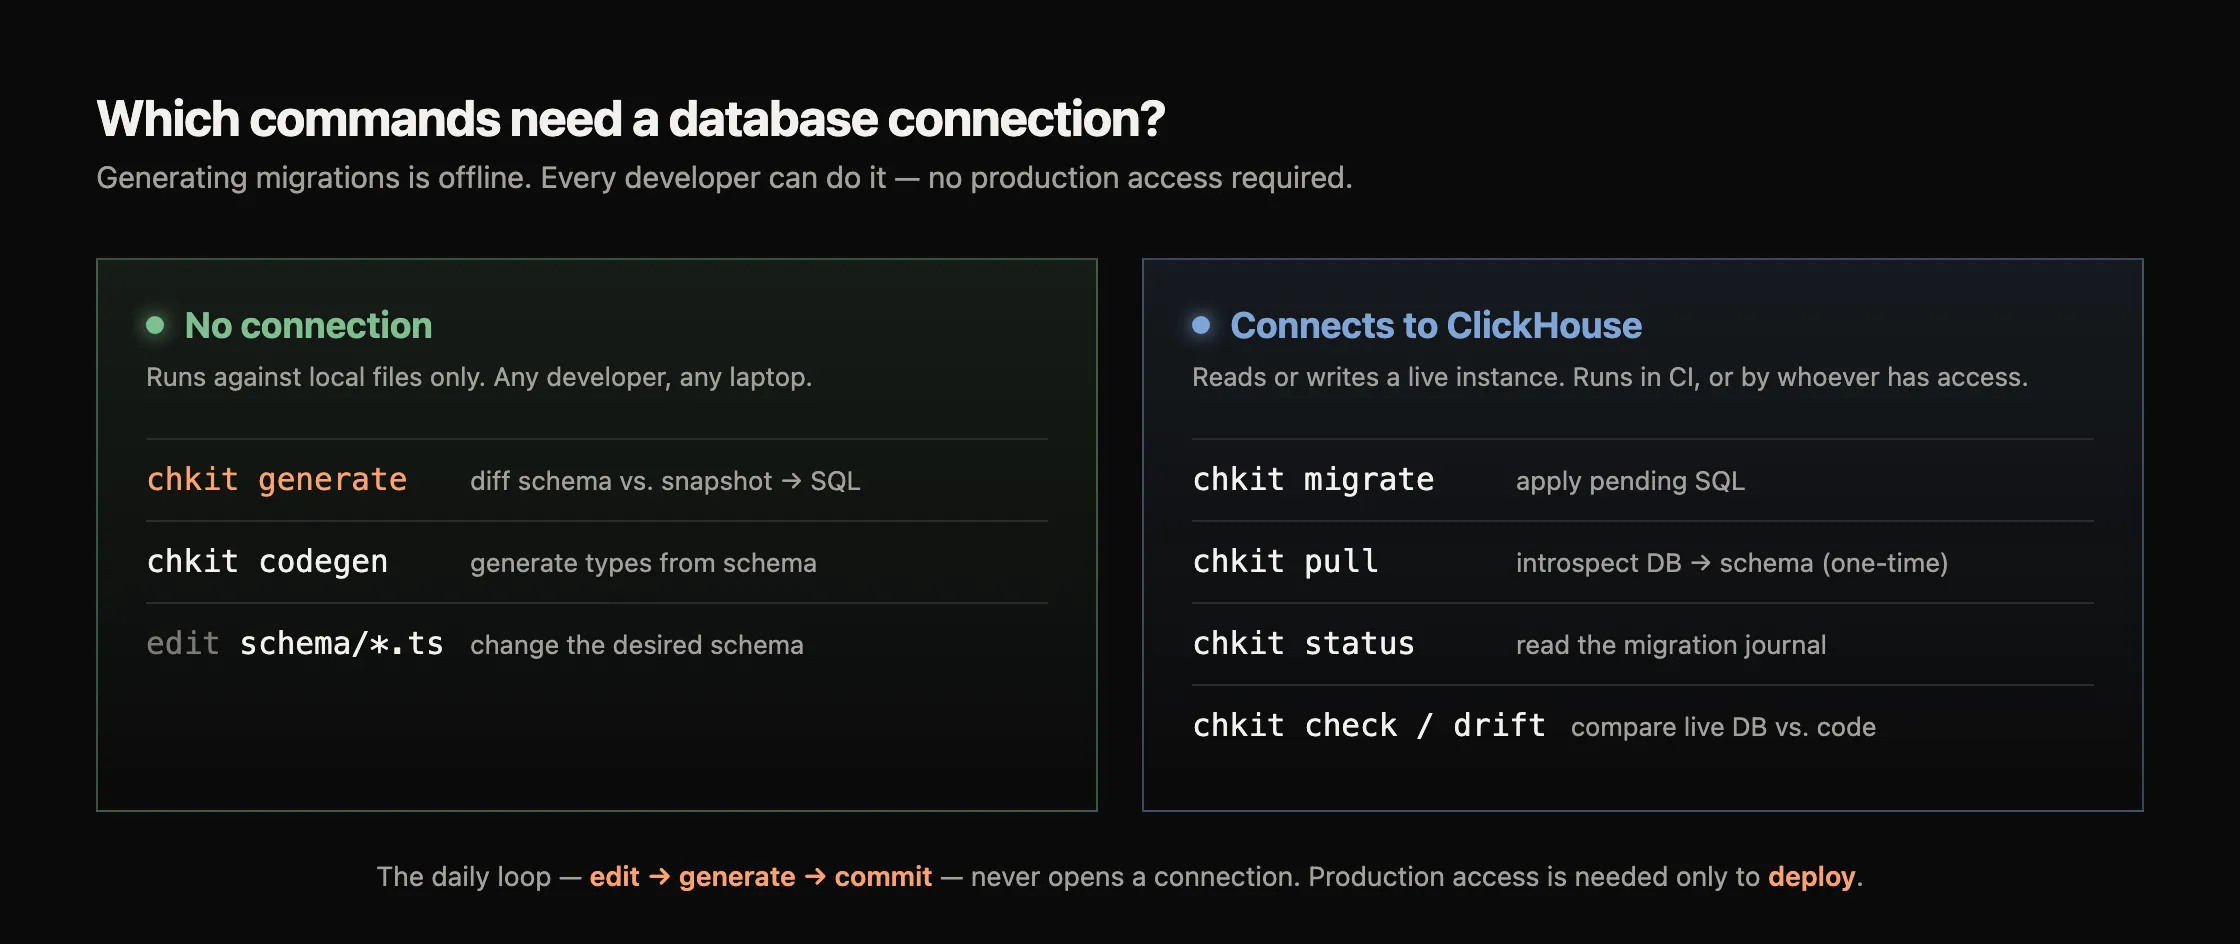Viewport: 2240px width, 944px height.
Task: Click the orange 'deploy' word in footer
Action: [x=1812, y=877]
